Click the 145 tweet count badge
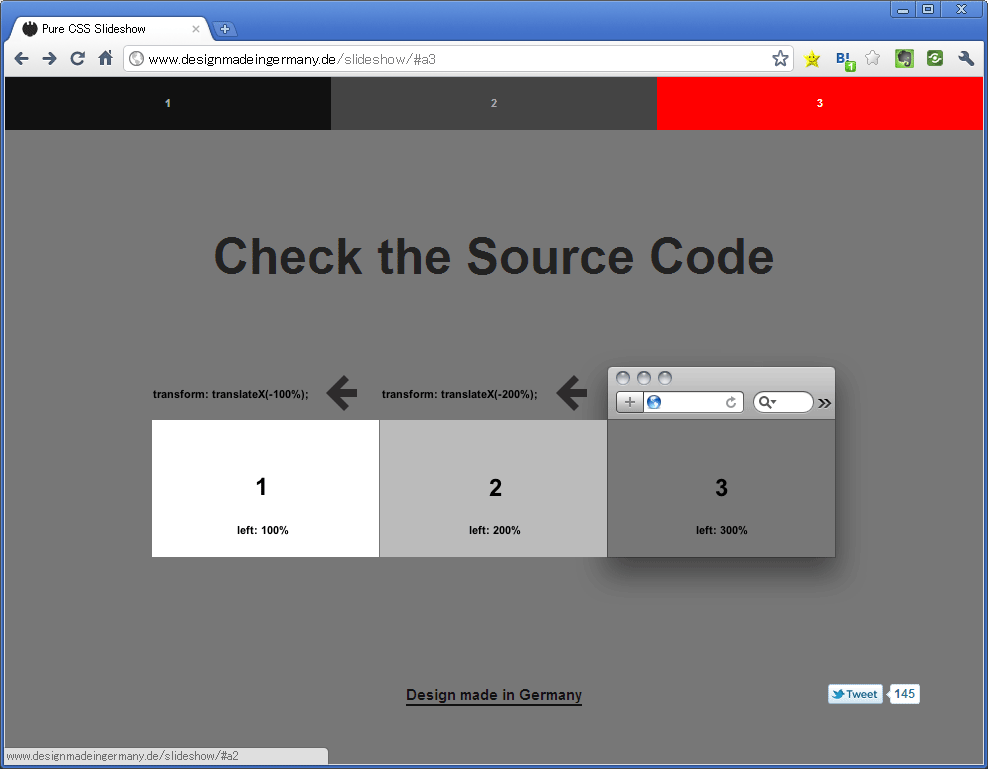Viewport: 988px width, 769px height. click(x=903, y=693)
